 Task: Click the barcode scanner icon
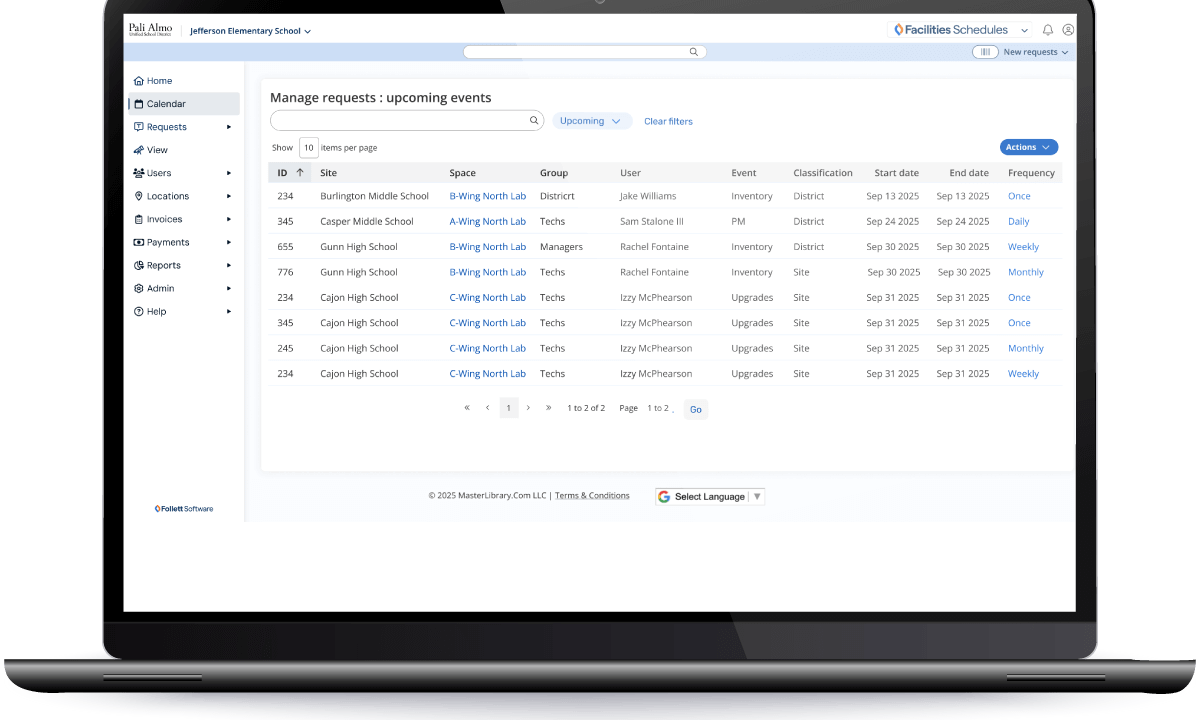pyautogui.click(x=986, y=52)
